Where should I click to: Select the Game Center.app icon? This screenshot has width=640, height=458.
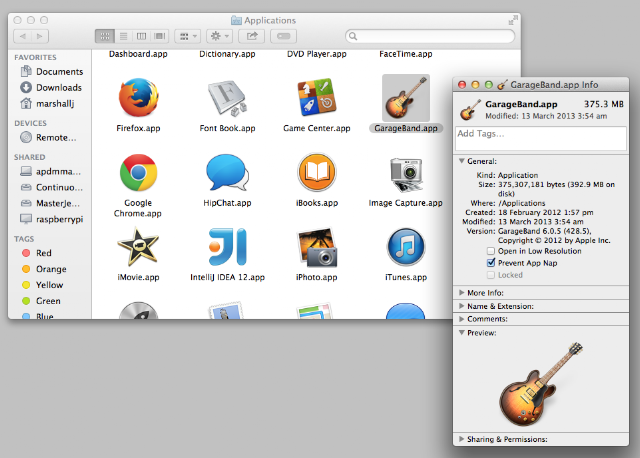[x=317, y=97]
